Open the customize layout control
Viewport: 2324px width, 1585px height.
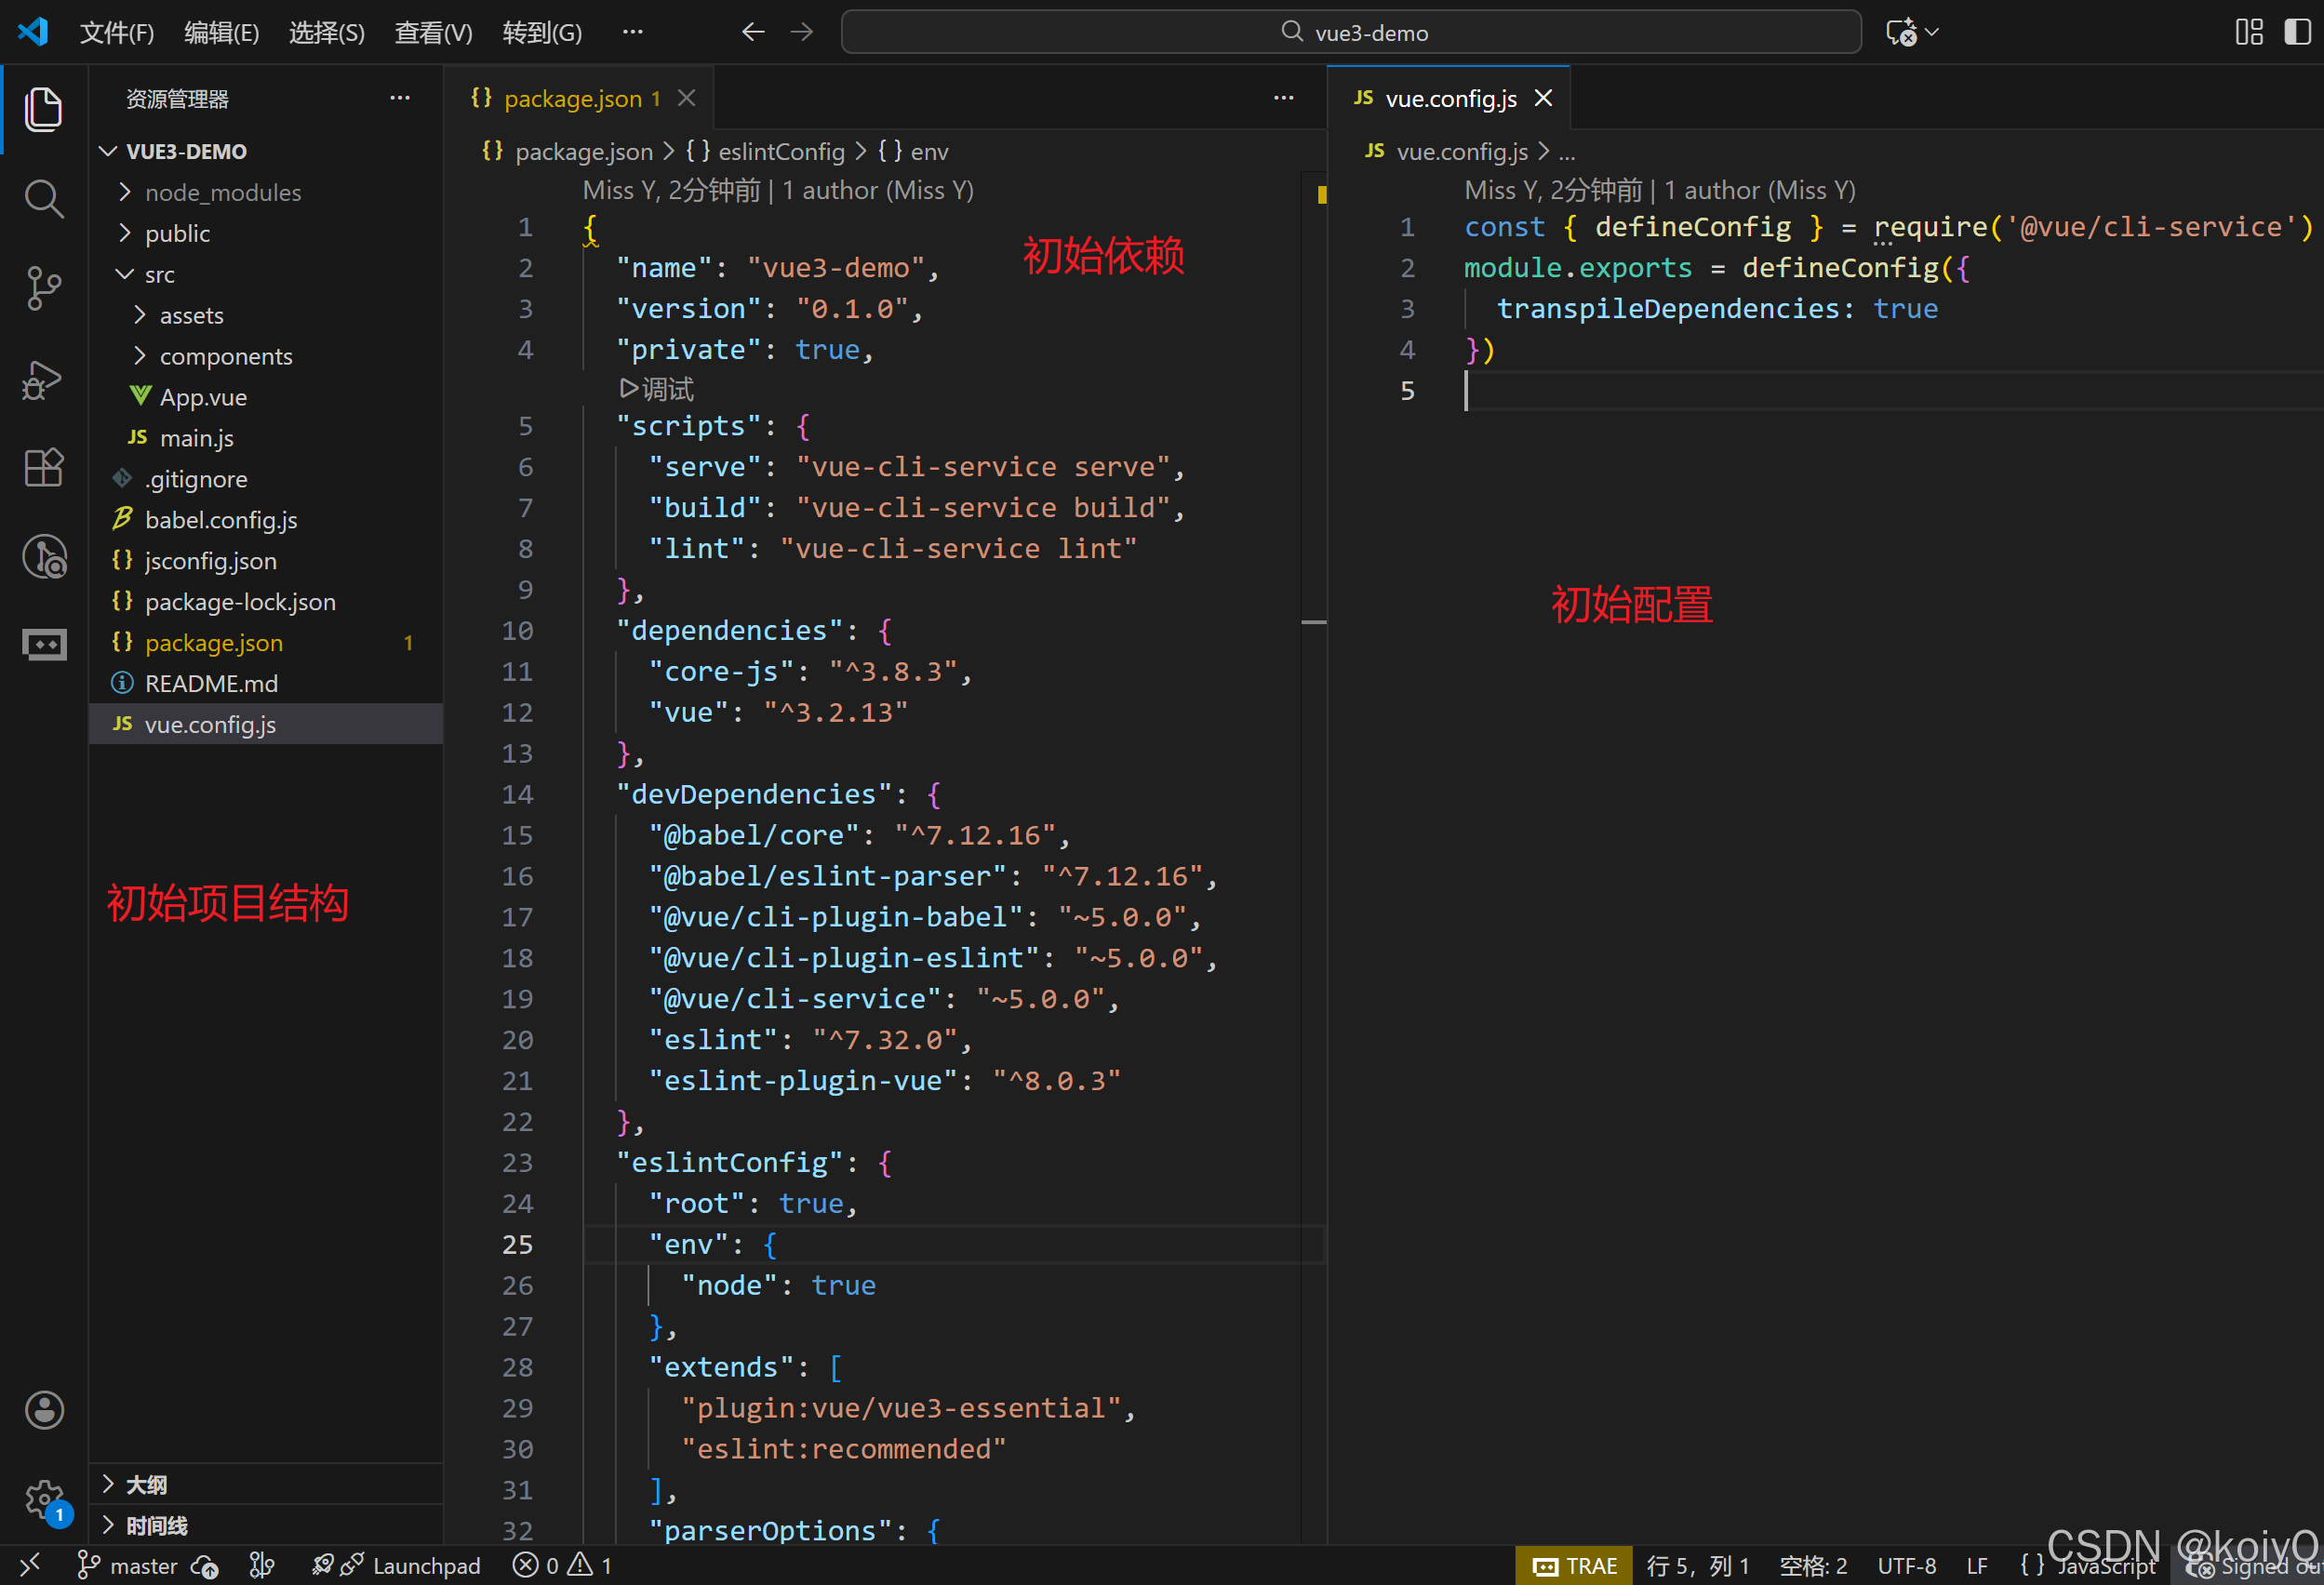pos(2249,33)
